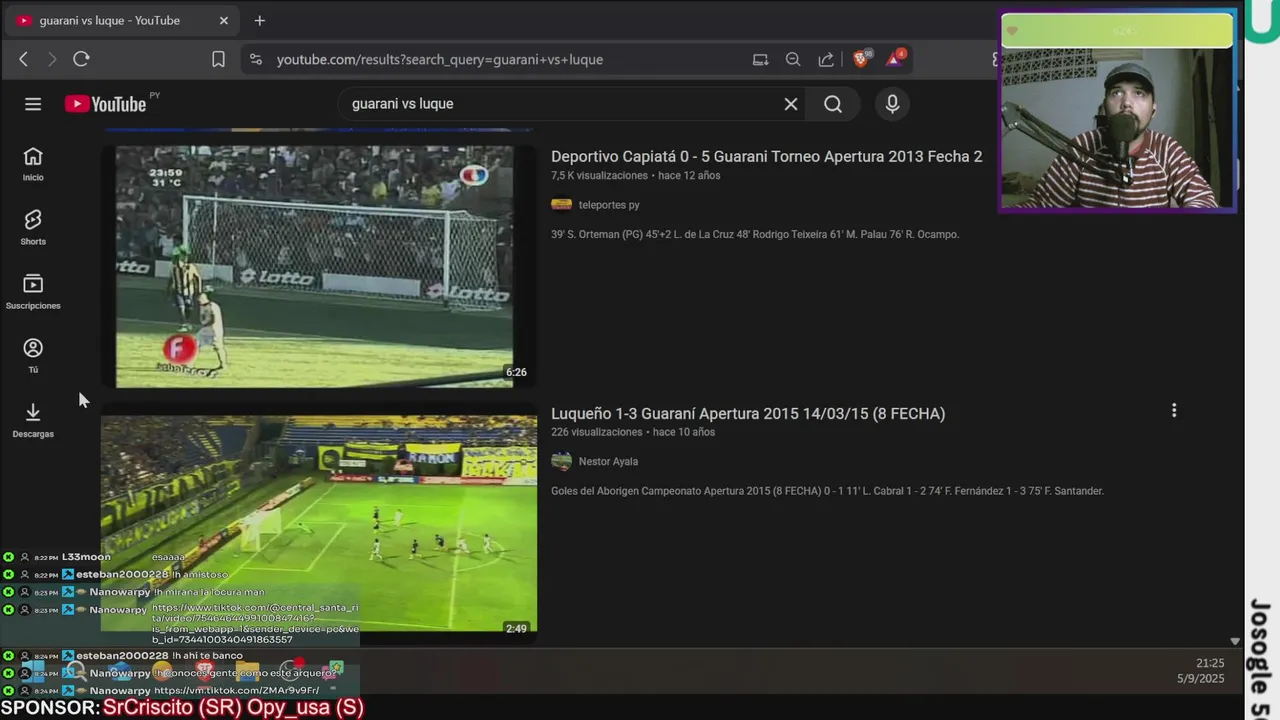1280x720 pixels.
Task: Select the guarani vs luque - YouTube tab
Action: 120,20
